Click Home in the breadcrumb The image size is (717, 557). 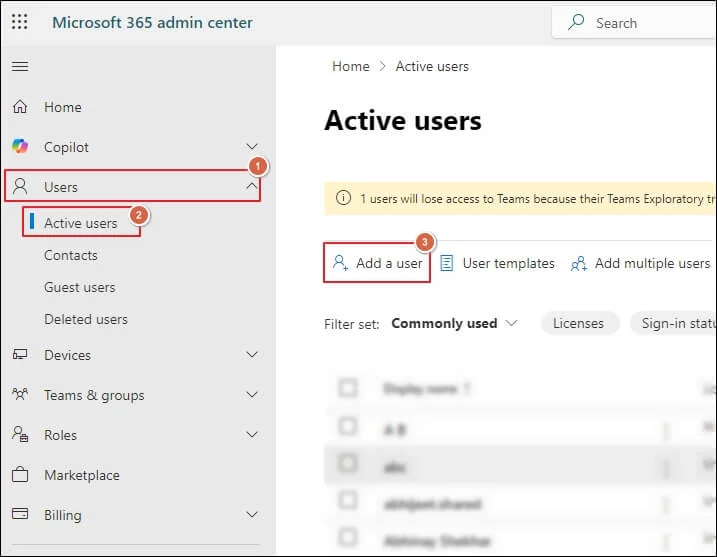point(350,66)
